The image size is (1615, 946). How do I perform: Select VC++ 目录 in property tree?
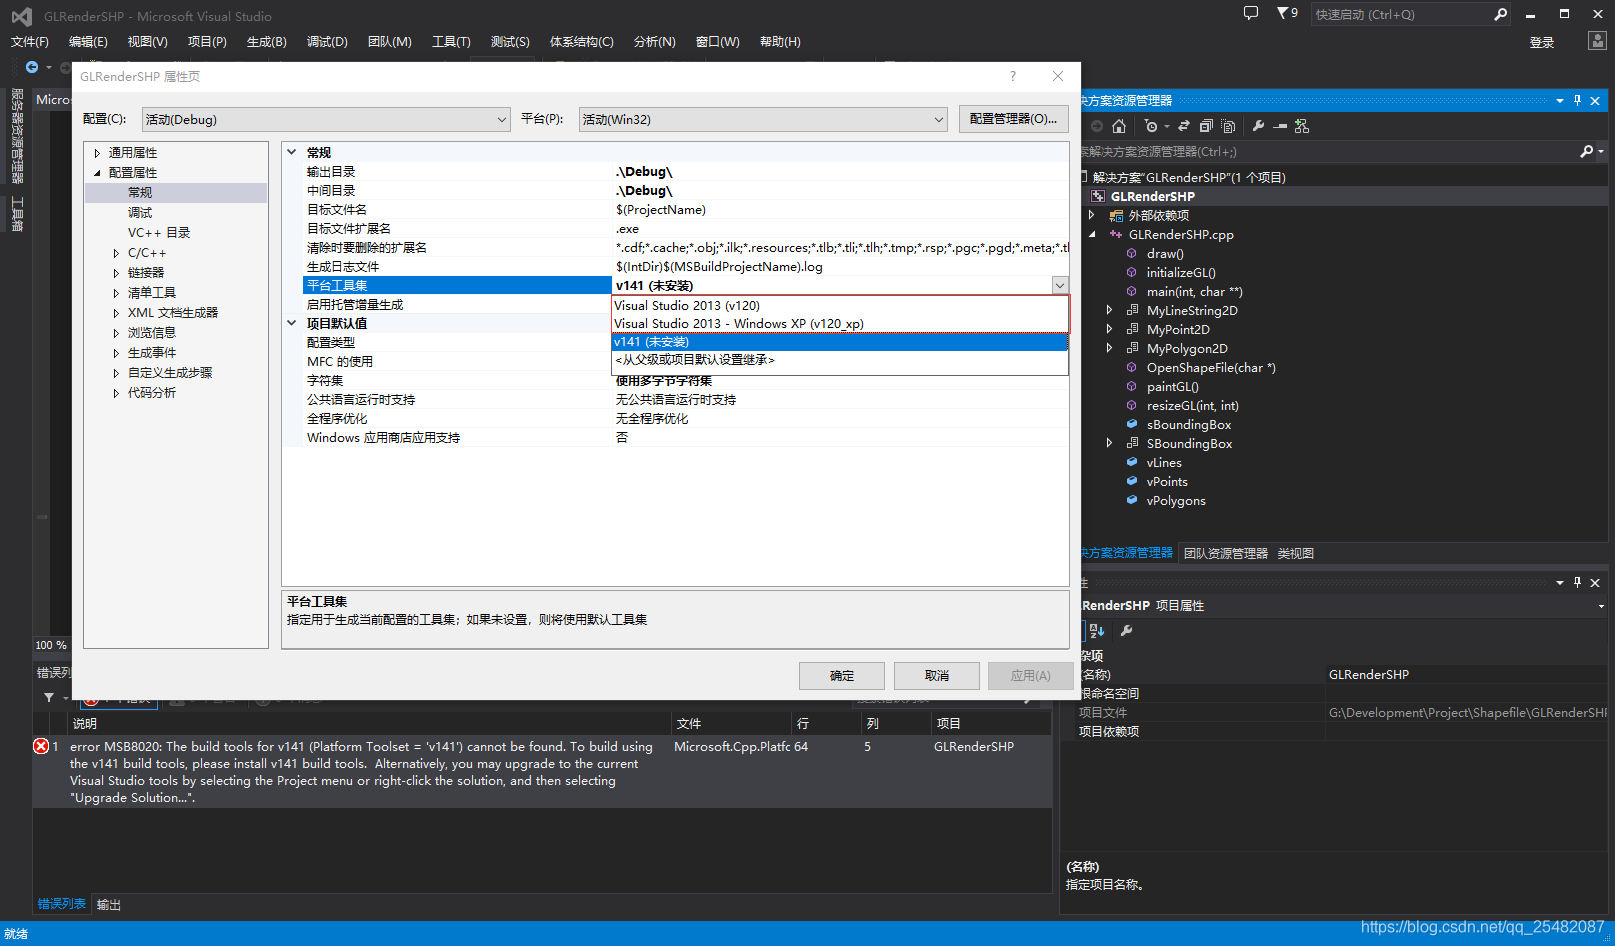click(x=159, y=233)
